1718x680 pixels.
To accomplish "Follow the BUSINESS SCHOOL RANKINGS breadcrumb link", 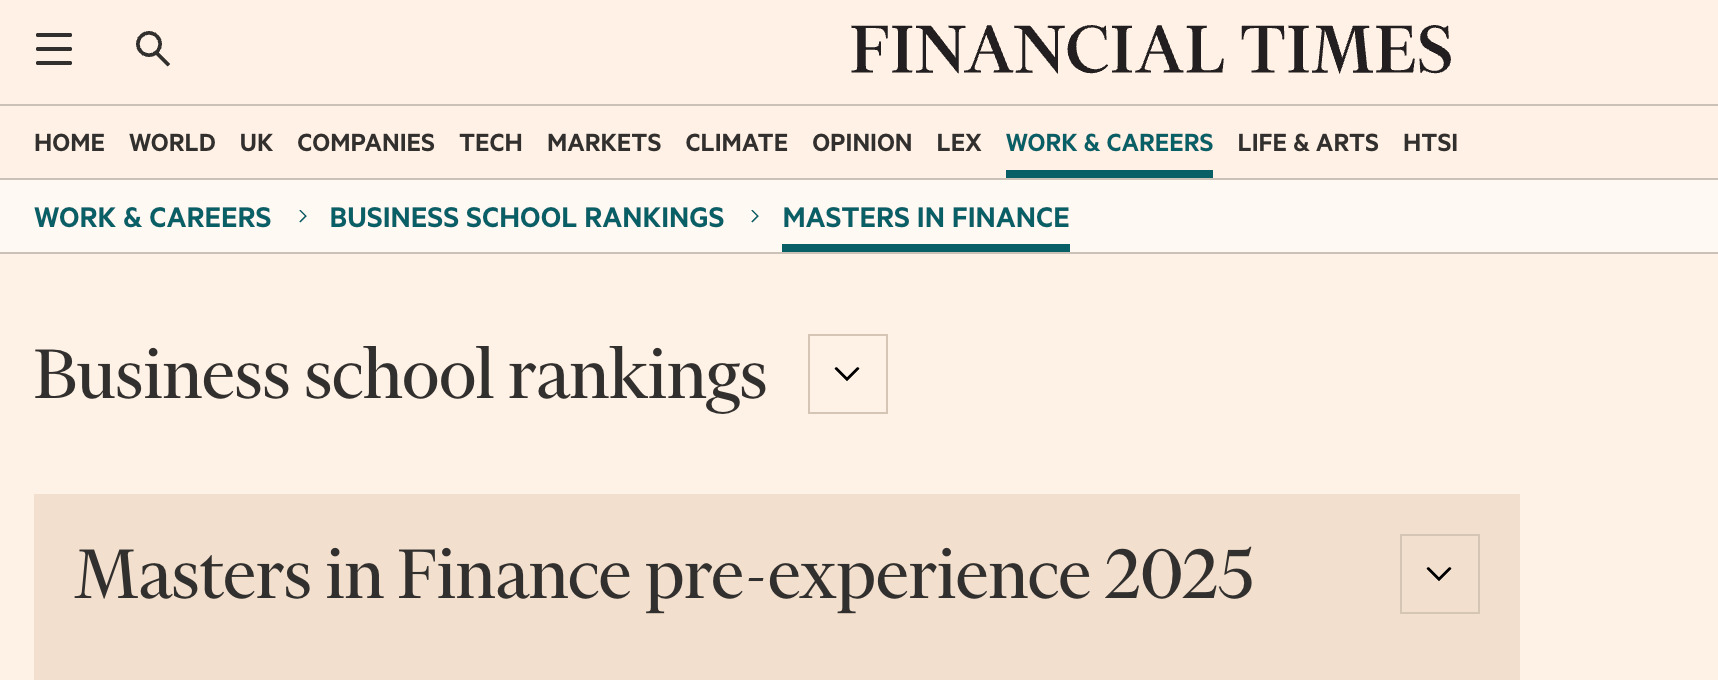I will (527, 217).
